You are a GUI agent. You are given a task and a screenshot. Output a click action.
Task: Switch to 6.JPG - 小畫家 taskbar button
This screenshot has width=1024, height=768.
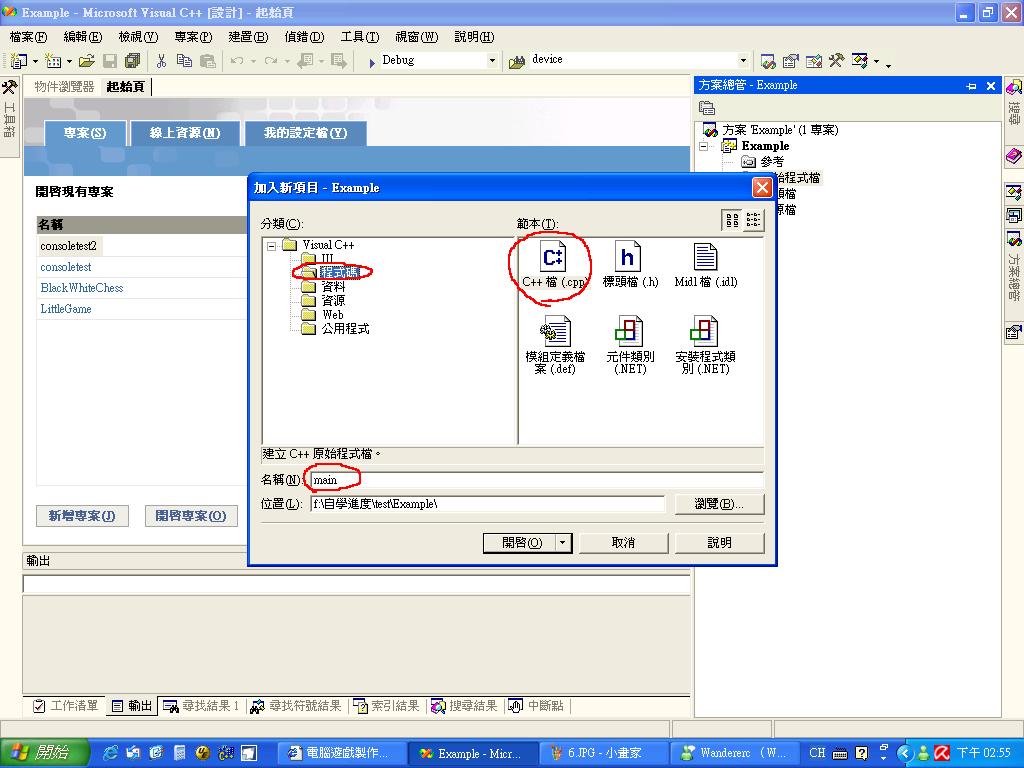click(605, 753)
